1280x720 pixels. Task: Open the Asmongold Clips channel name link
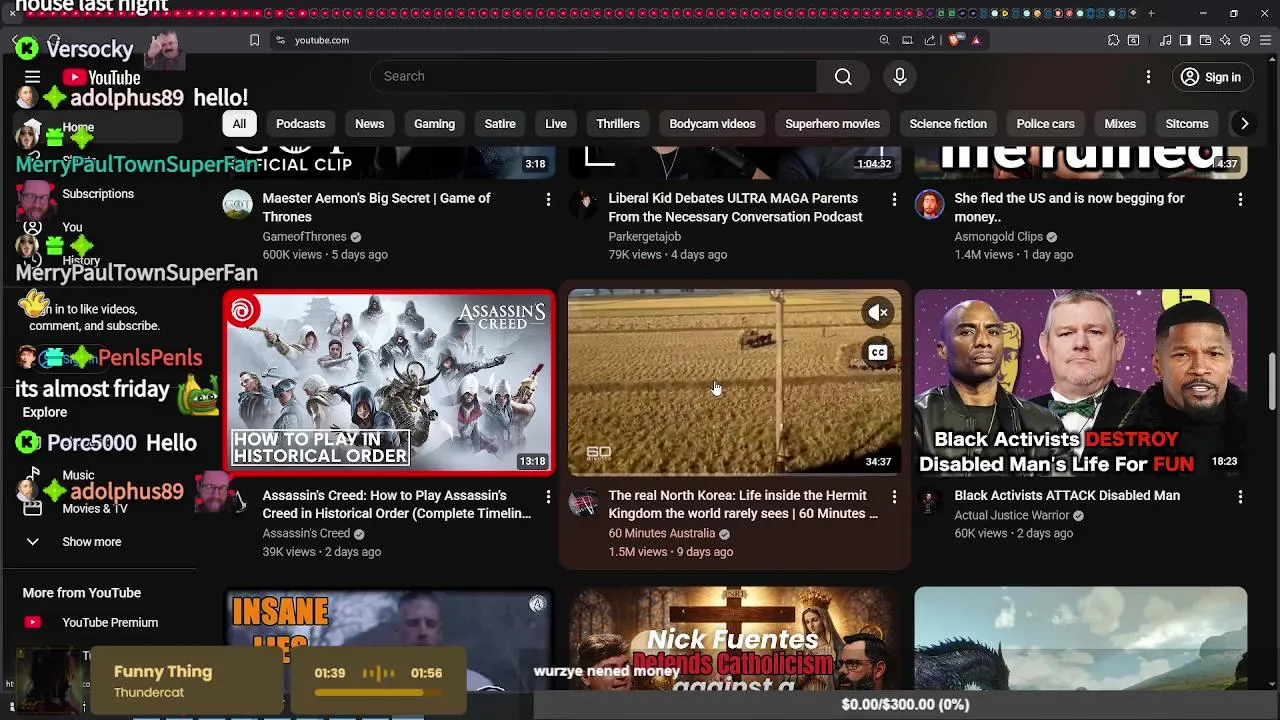[x=998, y=237]
